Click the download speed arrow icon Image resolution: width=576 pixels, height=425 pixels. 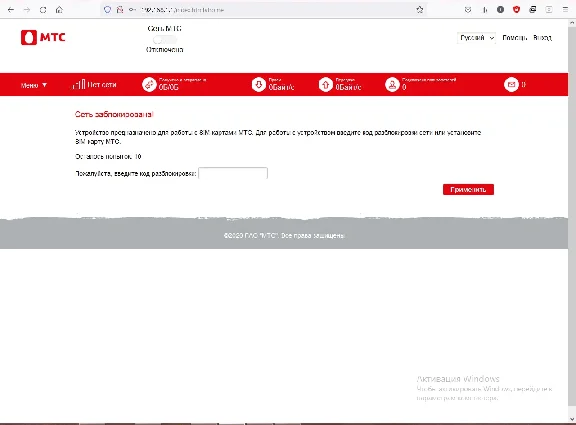(x=259, y=84)
